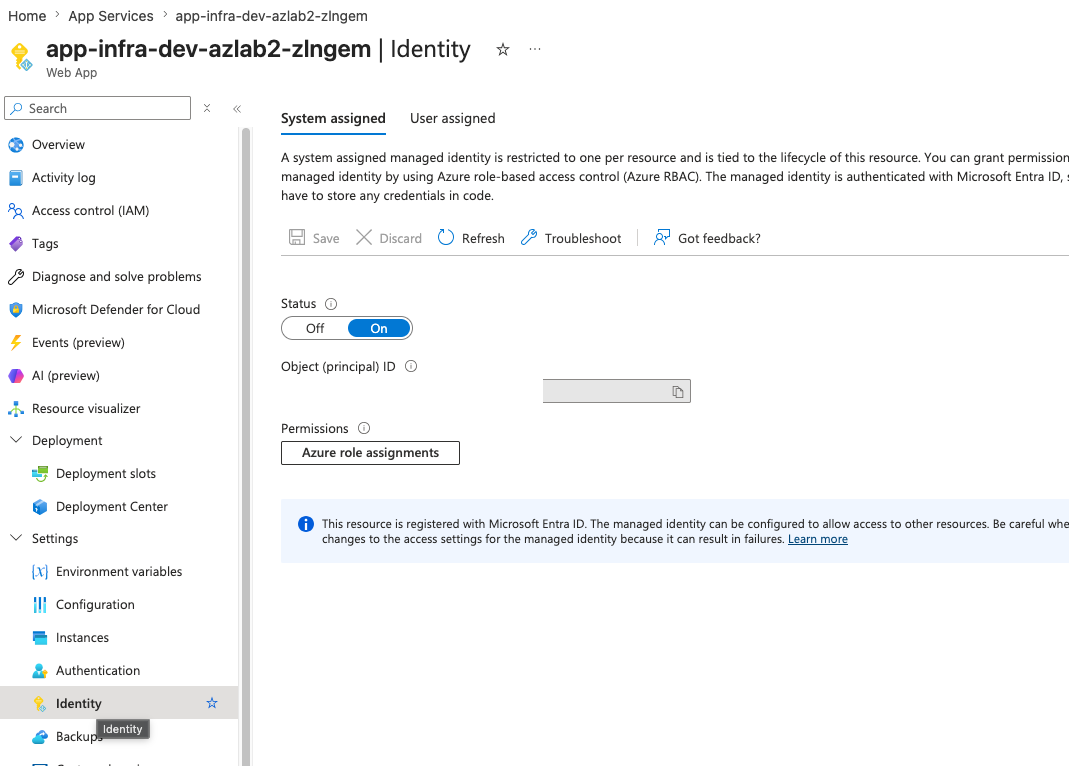Image resolution: width=1069 pixels, height=766 pixels.
Task: Click the Configuration sliders icon
Action: tap(40, 604)
